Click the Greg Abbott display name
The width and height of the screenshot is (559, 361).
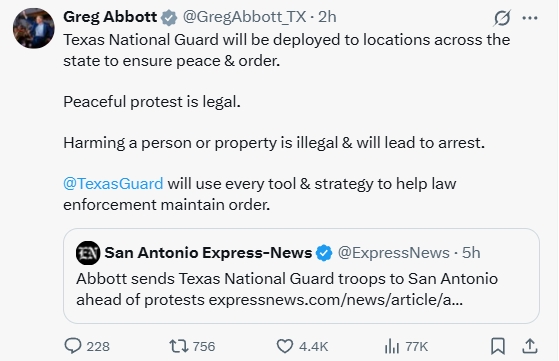[x=110, y=17]
